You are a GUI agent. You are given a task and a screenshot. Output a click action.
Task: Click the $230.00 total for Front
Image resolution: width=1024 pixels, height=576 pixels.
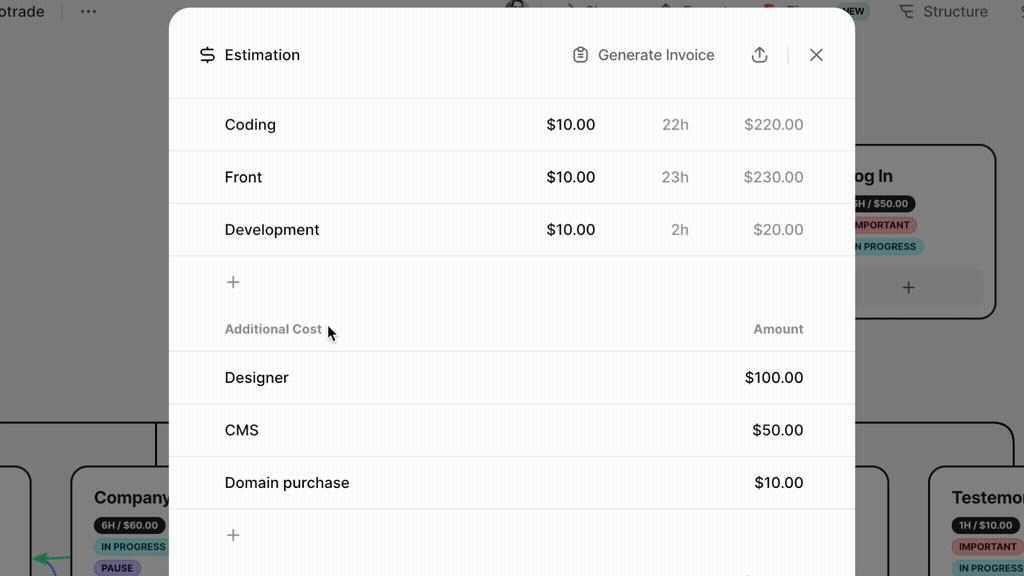(x=774, y=177)
